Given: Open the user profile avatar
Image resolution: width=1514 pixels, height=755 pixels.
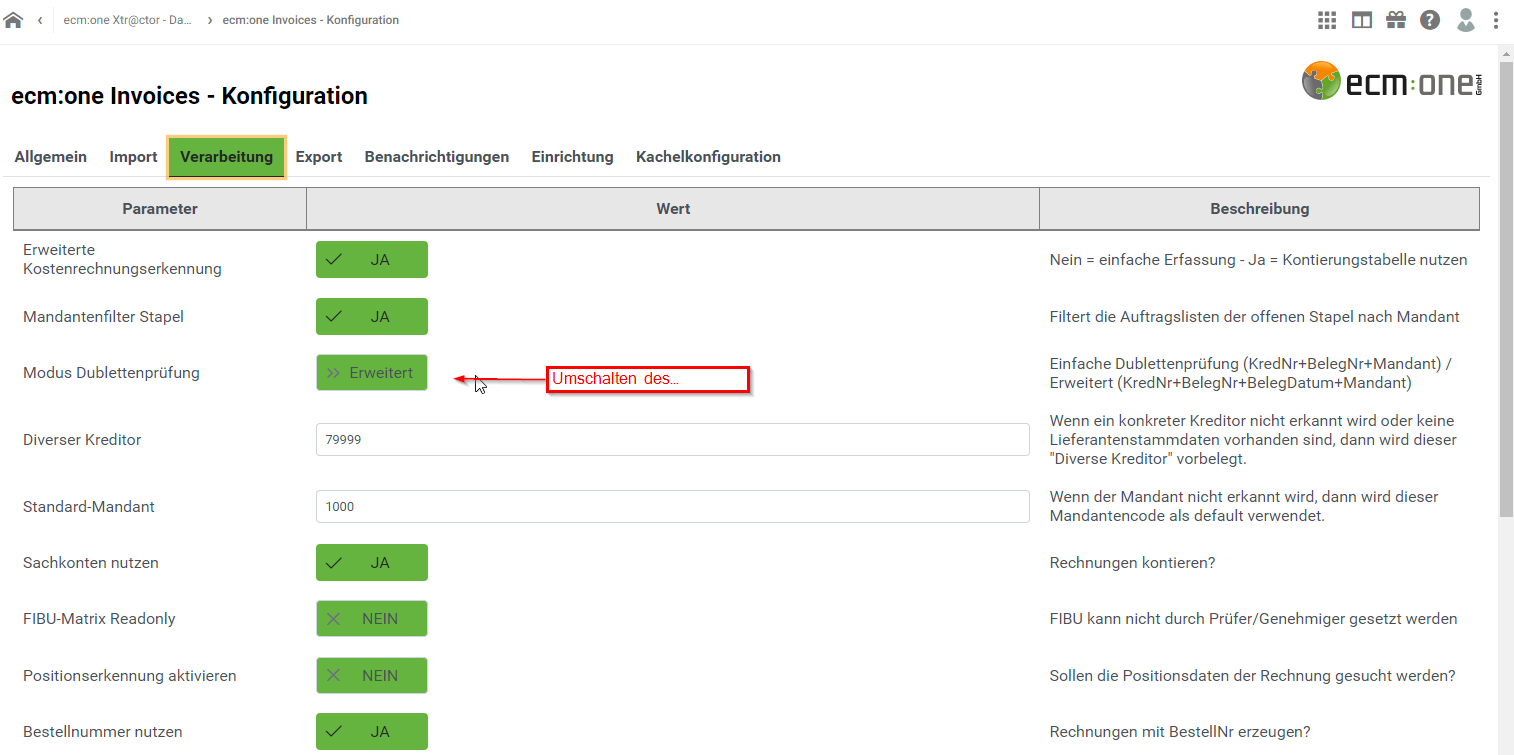Looking at the screenshot, I should 1466,20.
